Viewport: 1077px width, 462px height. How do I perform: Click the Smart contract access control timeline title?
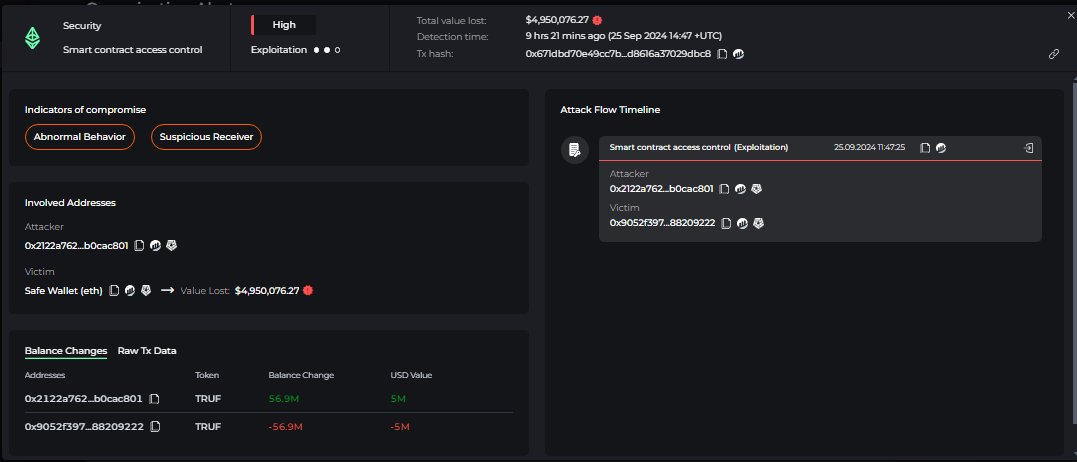[699, 148]
